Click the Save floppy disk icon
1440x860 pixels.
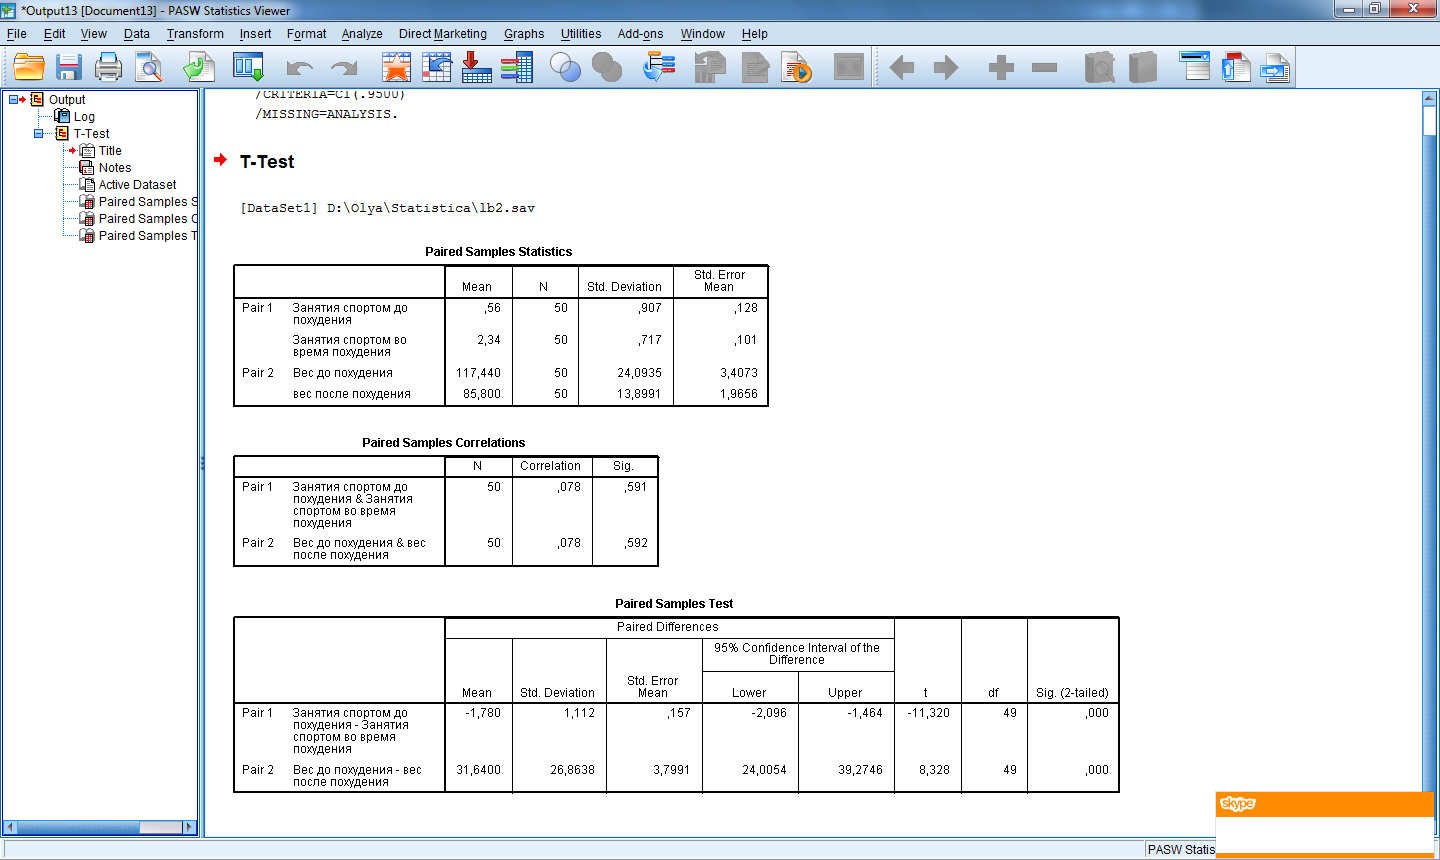[x=69, y=68]
